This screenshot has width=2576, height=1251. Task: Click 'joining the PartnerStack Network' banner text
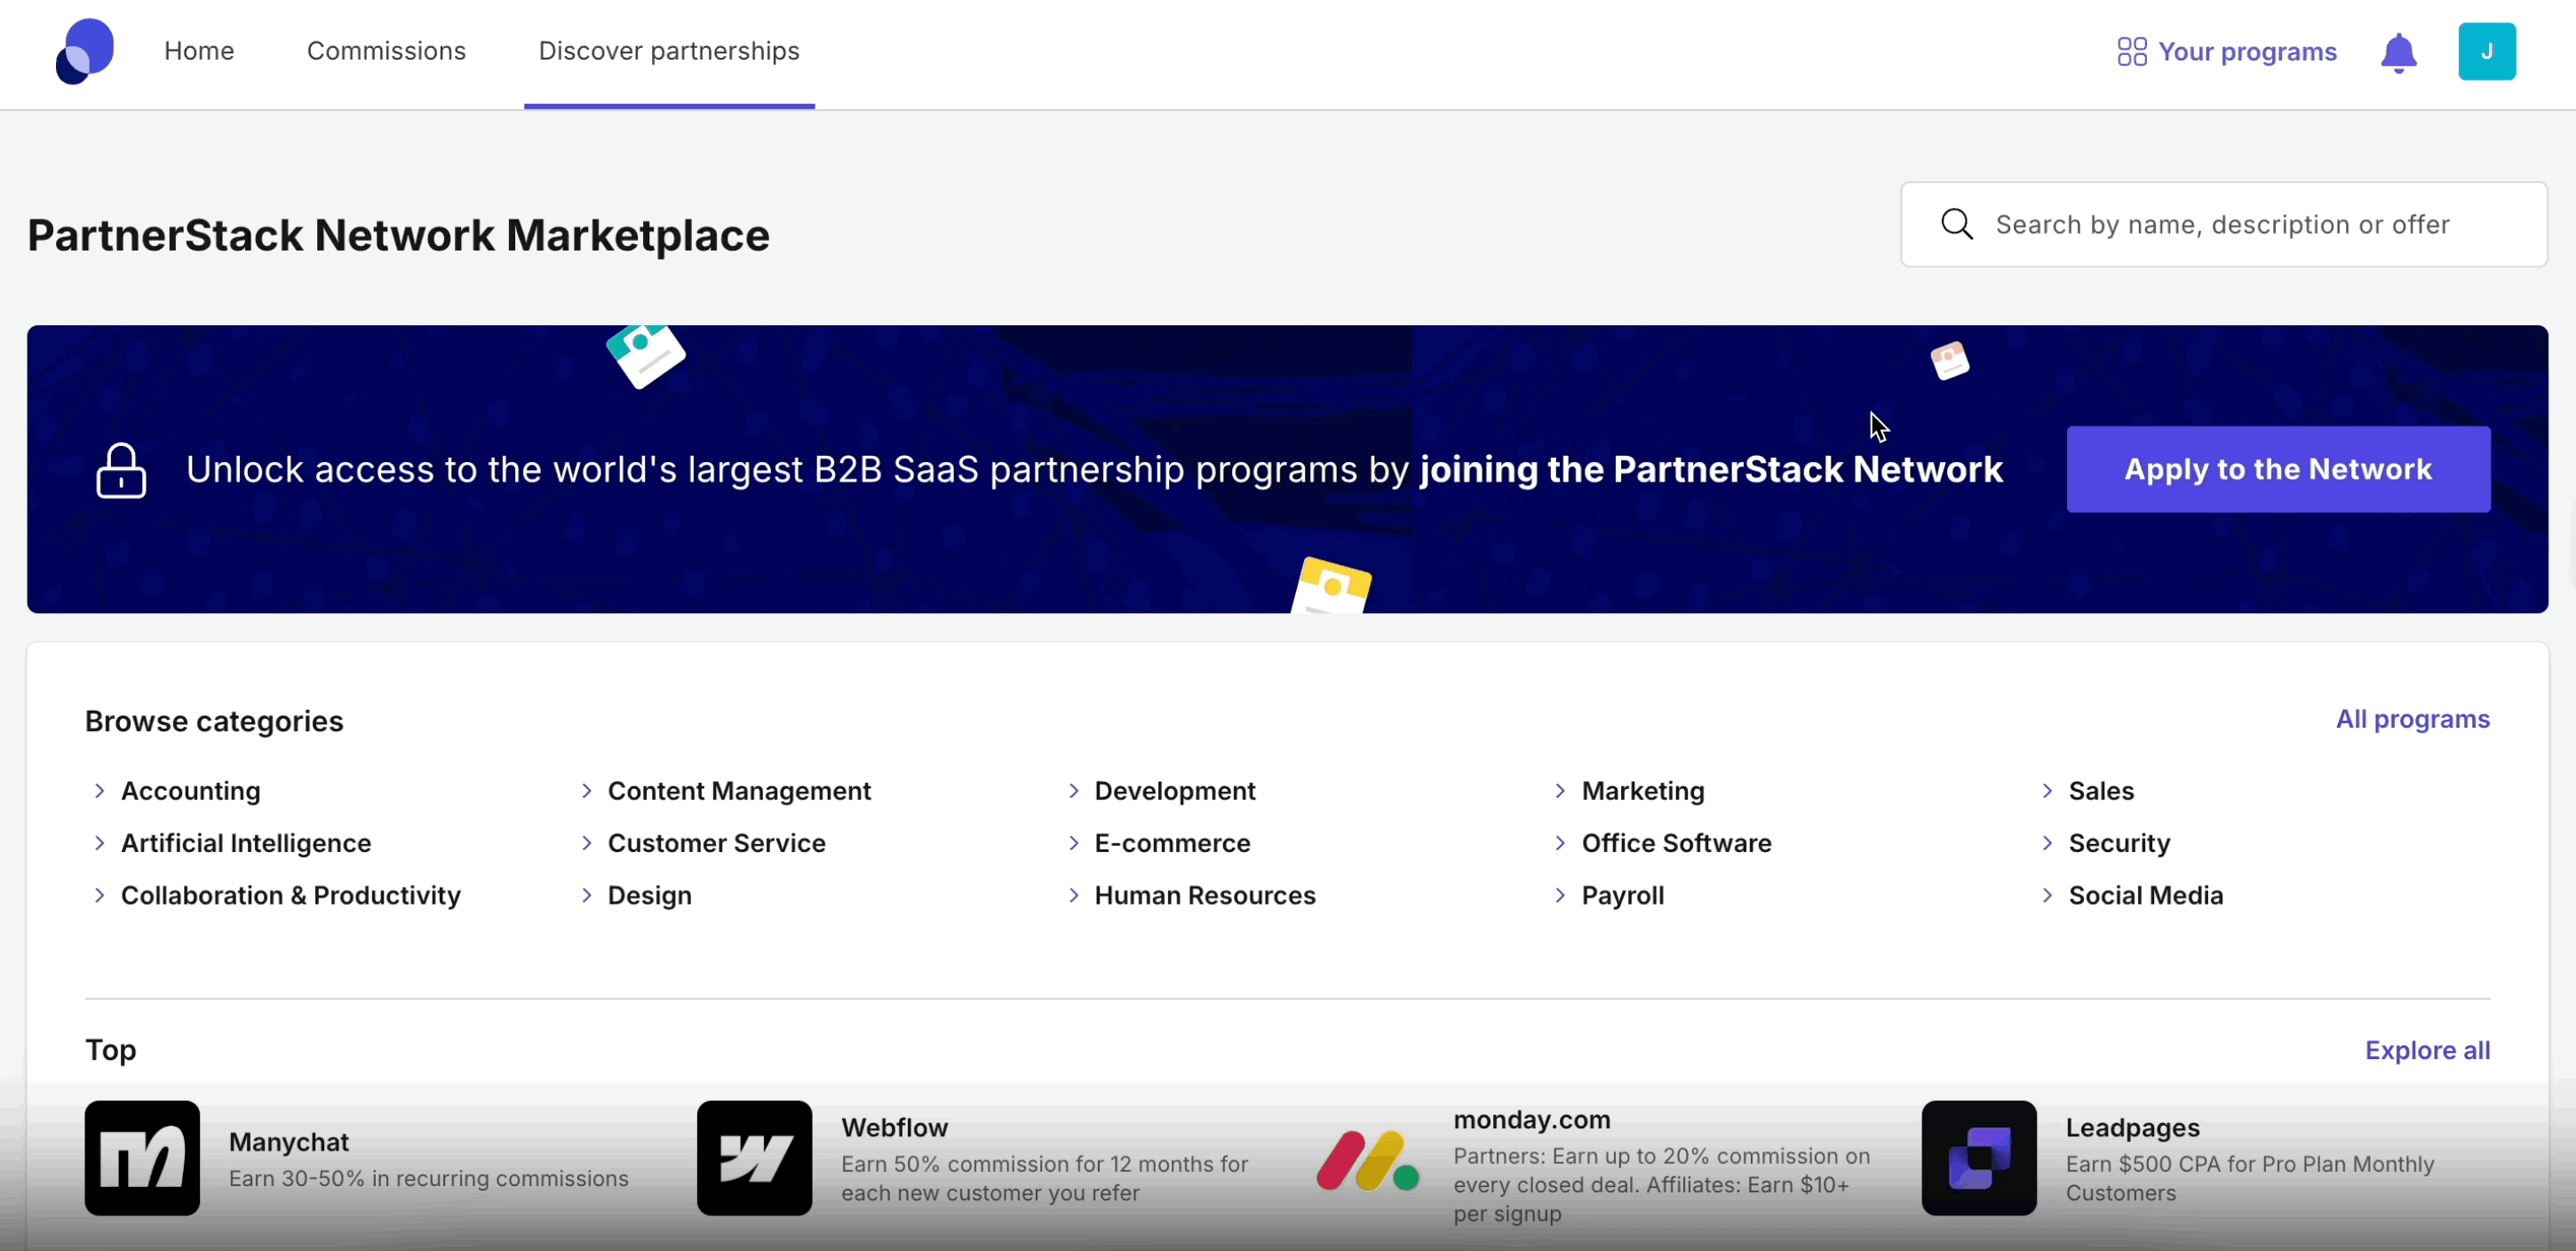click(1711, 469)
